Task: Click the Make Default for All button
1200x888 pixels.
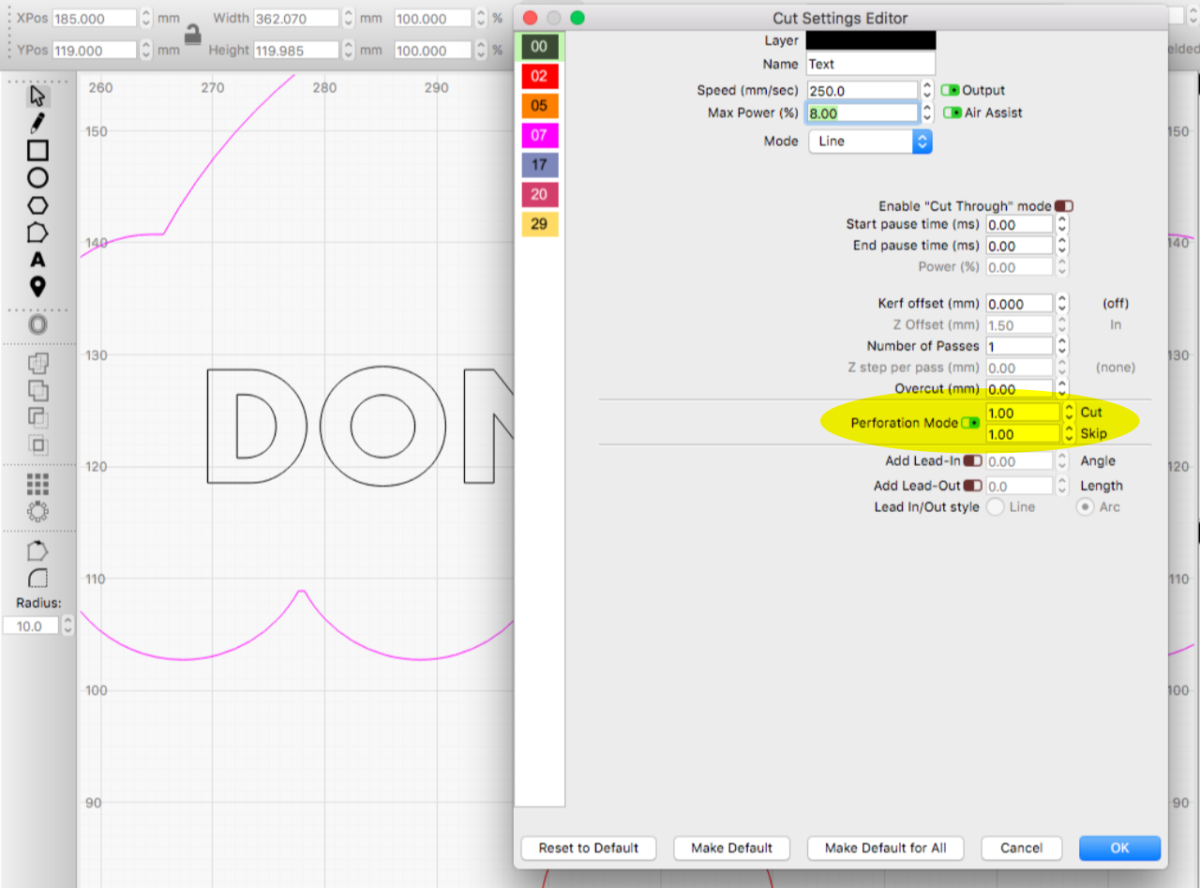Action: tap(885, 848)
